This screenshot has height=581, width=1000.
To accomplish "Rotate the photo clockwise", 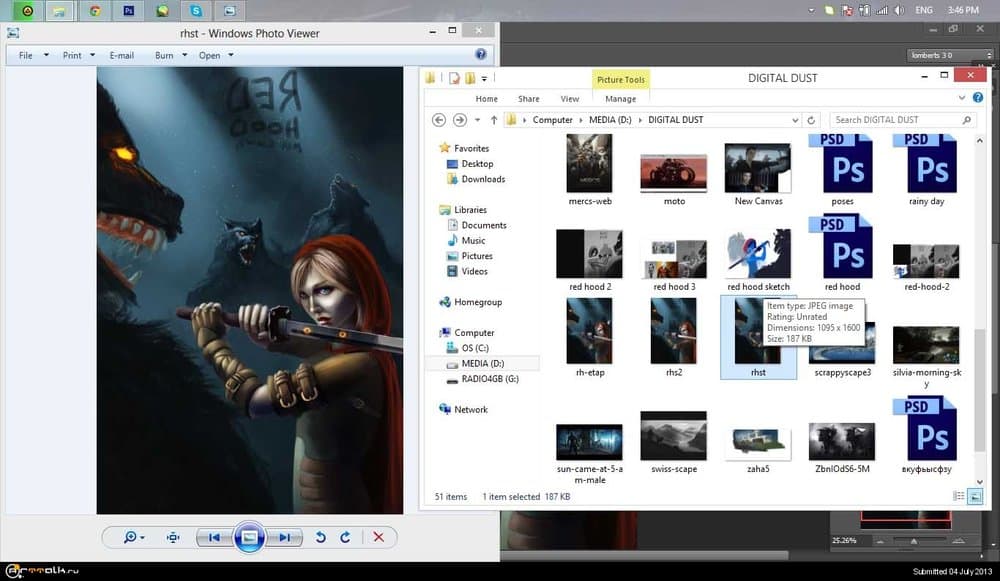I will (x=346, y=538).
